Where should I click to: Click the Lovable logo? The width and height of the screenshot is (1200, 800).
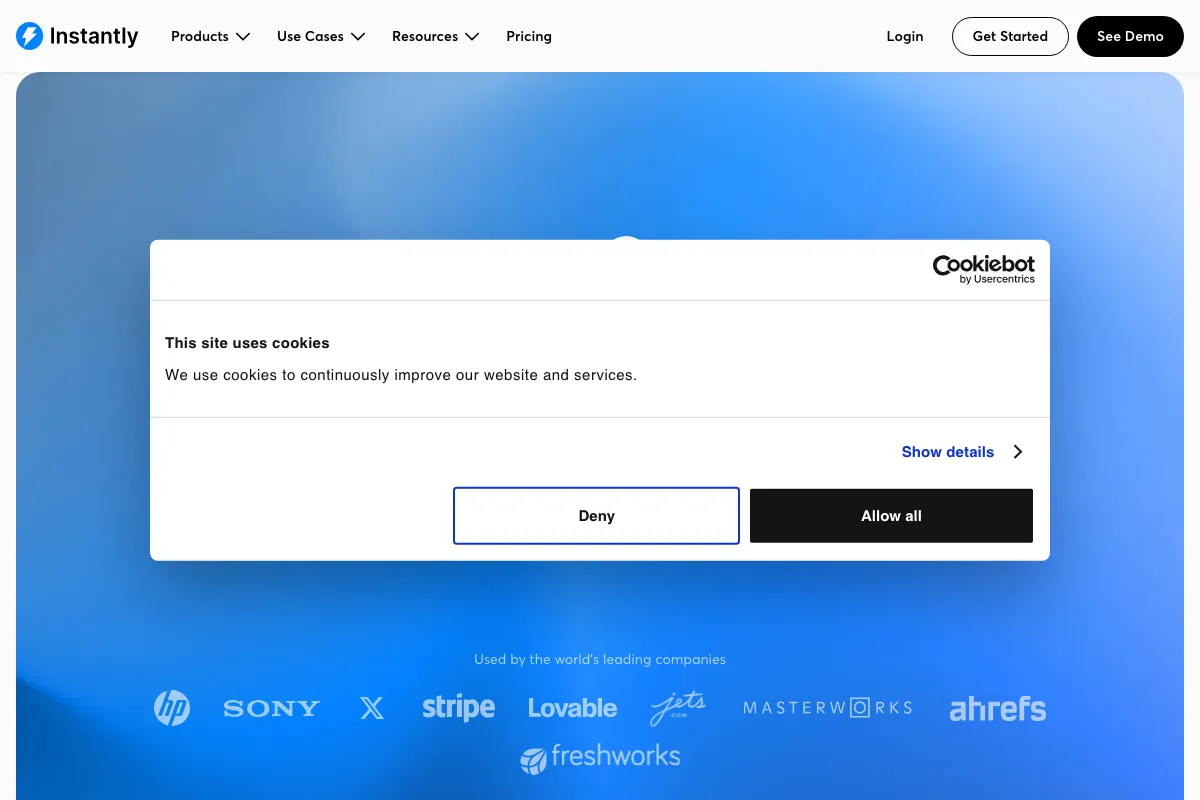572,708
